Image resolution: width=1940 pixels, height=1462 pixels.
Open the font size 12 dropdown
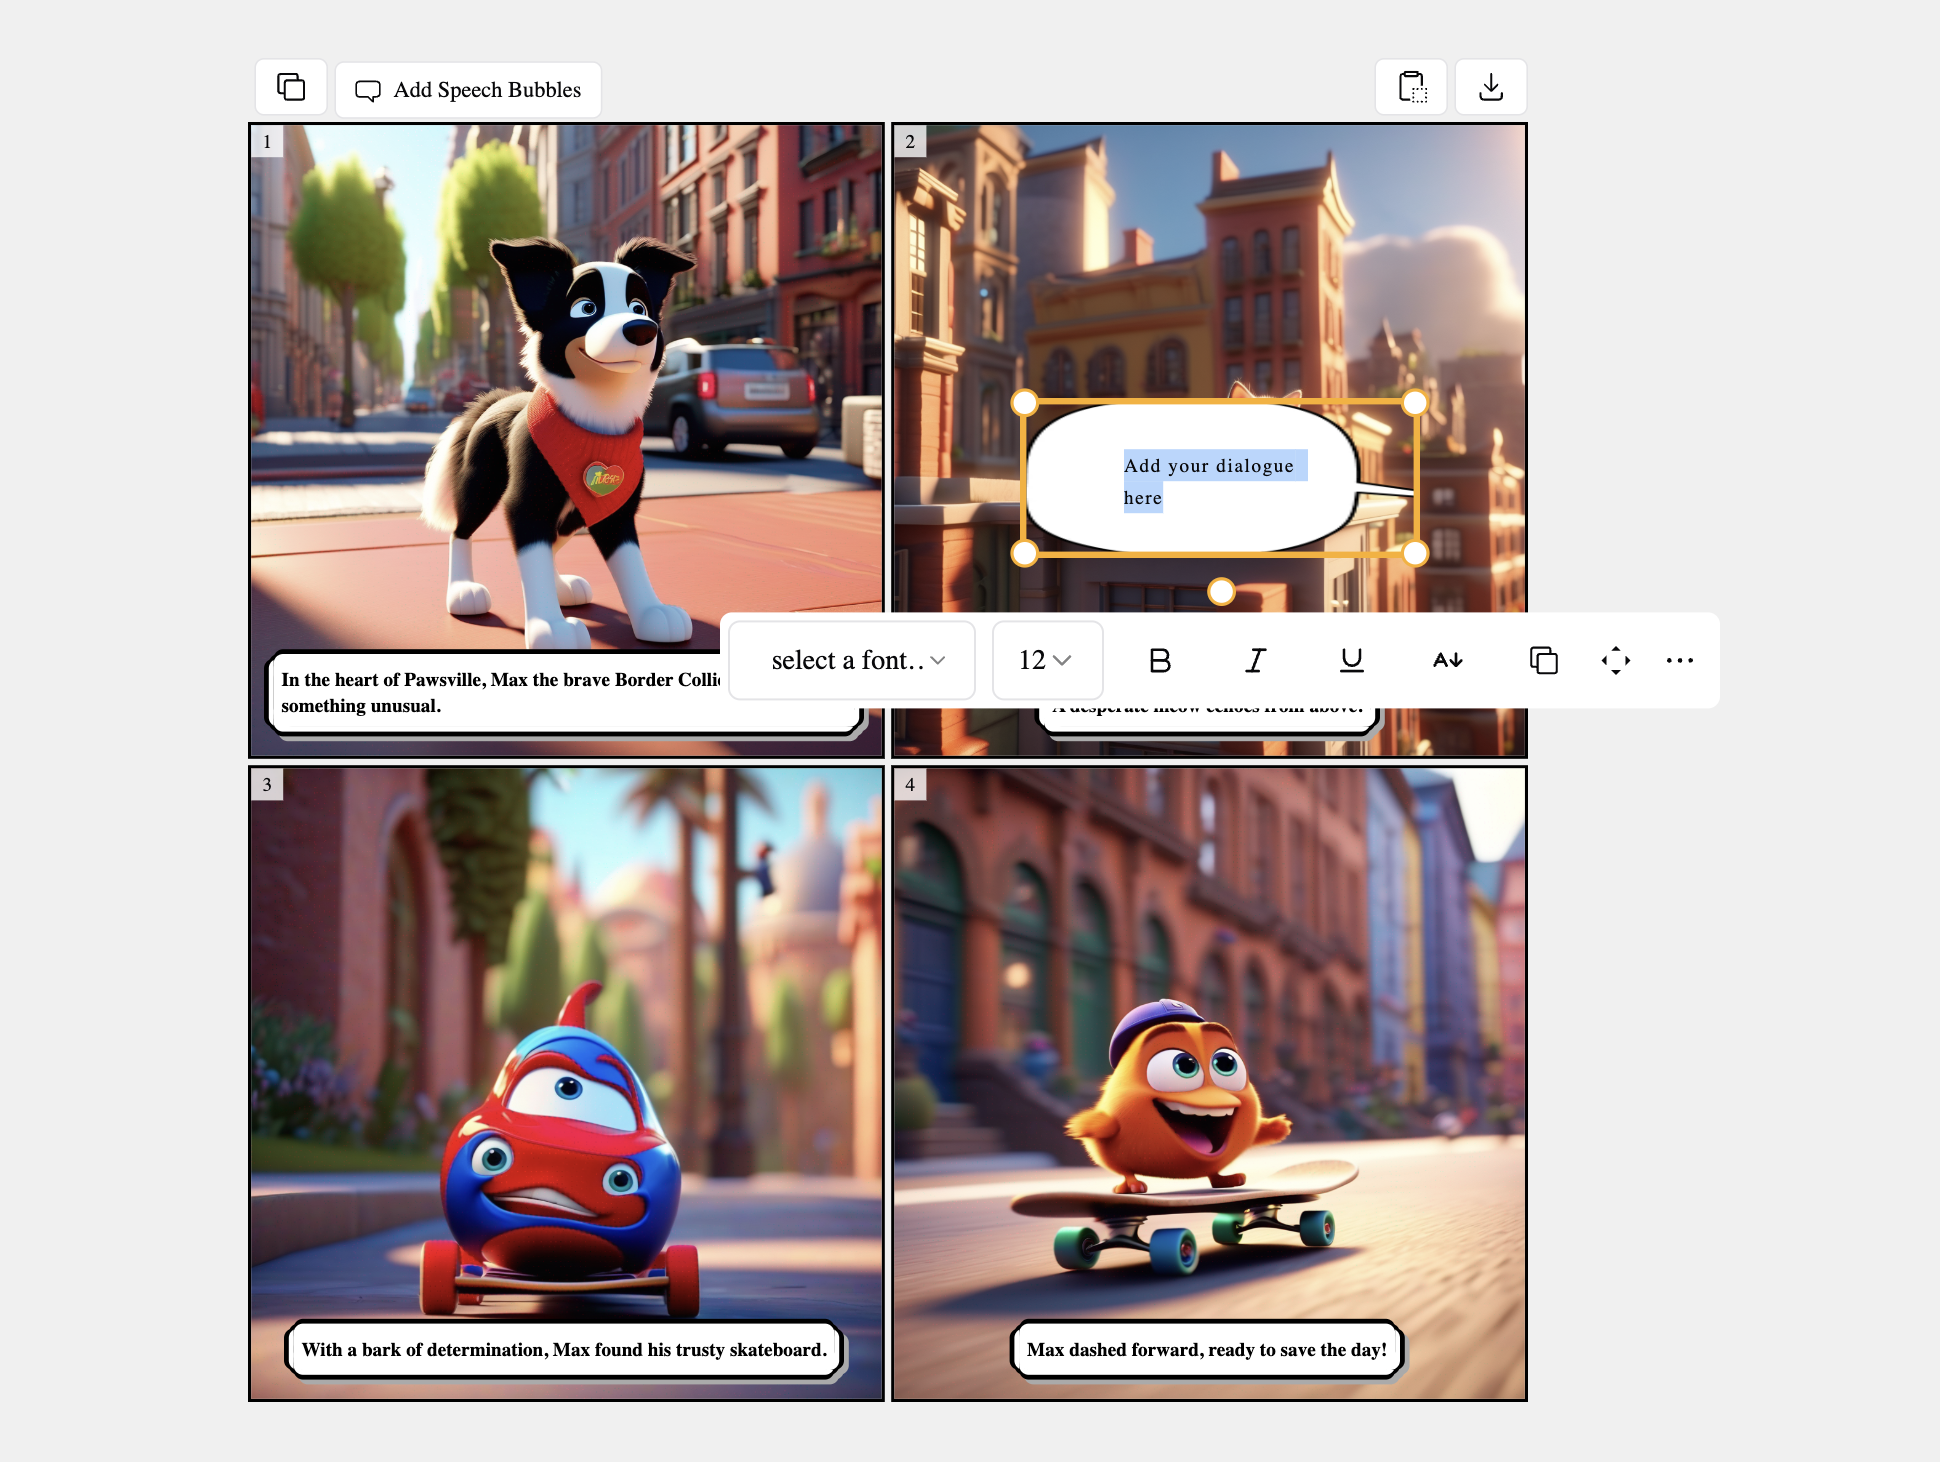point(1046,660)
